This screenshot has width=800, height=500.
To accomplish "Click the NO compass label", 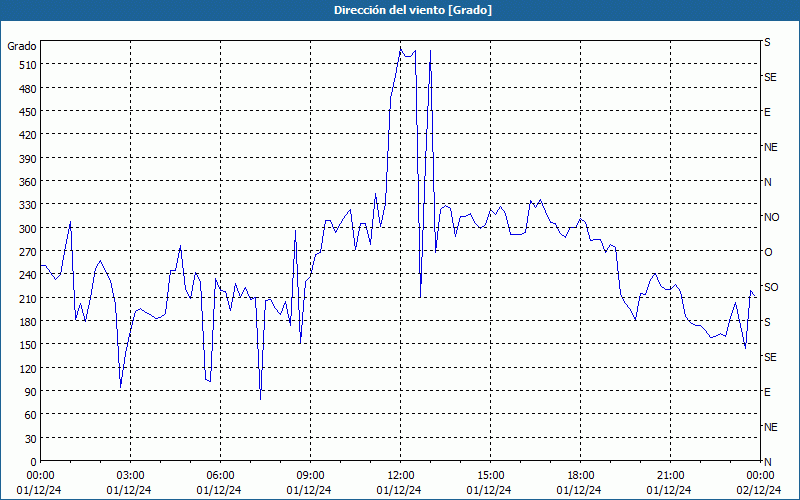I will tap(771, 217).
